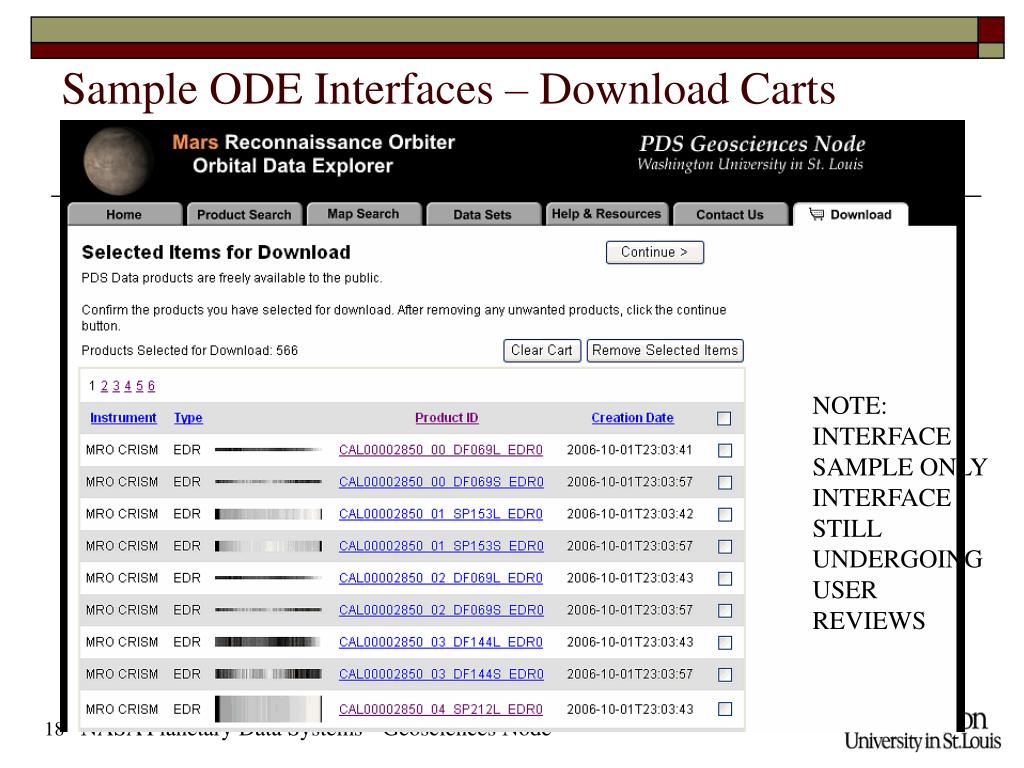Open product link CAL00002850_01_SP153L_EDR0
Screen dimensions: 1024x768
(441, 514)
